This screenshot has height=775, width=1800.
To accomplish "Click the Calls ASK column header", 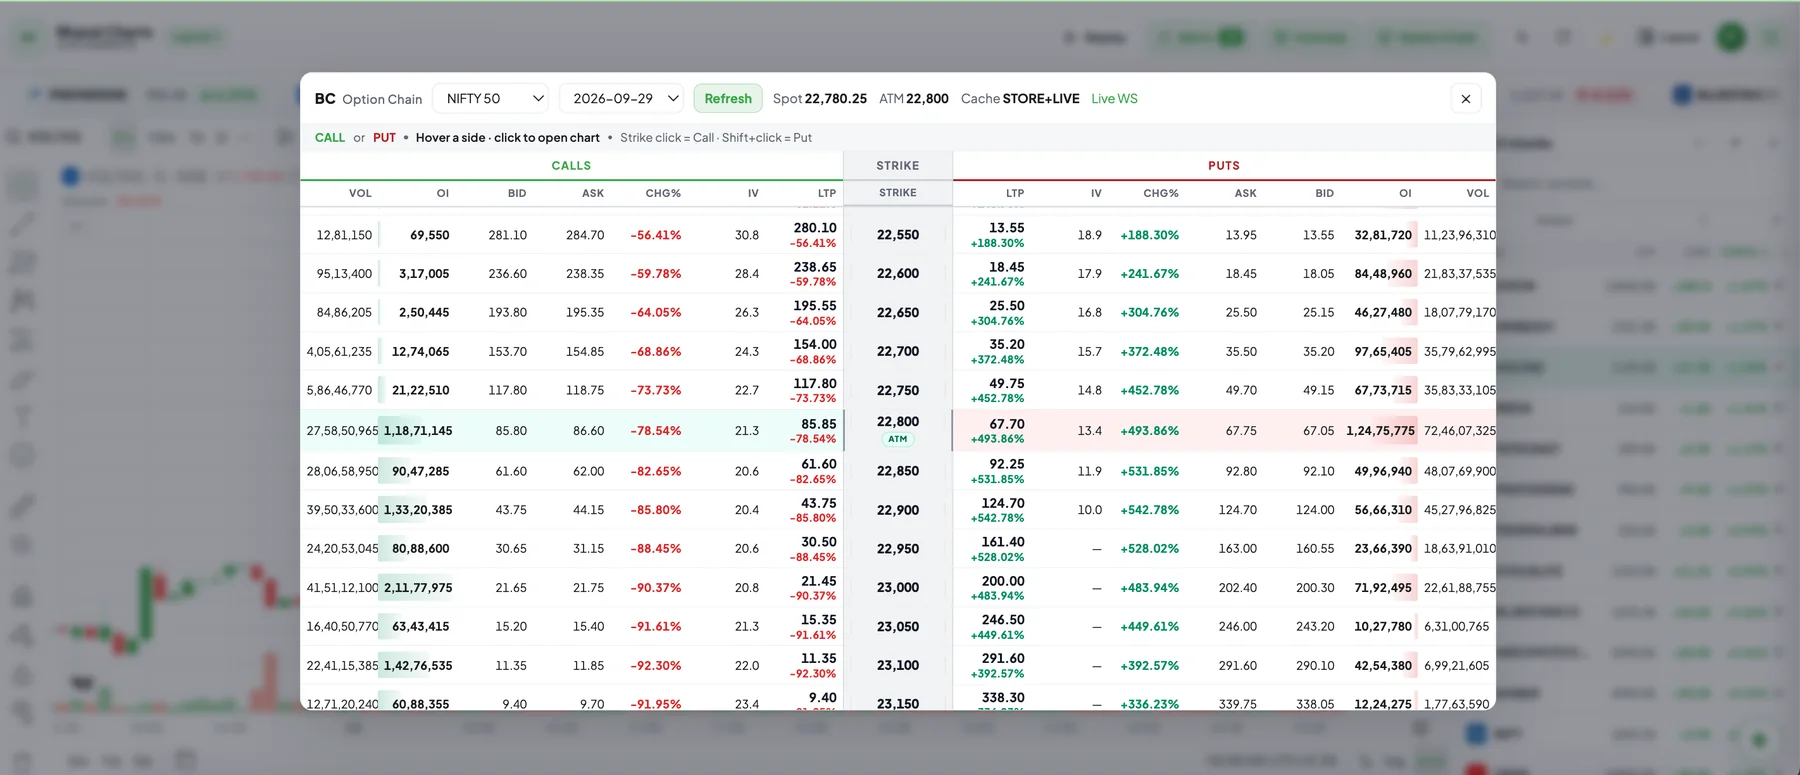I will (593, 193).
